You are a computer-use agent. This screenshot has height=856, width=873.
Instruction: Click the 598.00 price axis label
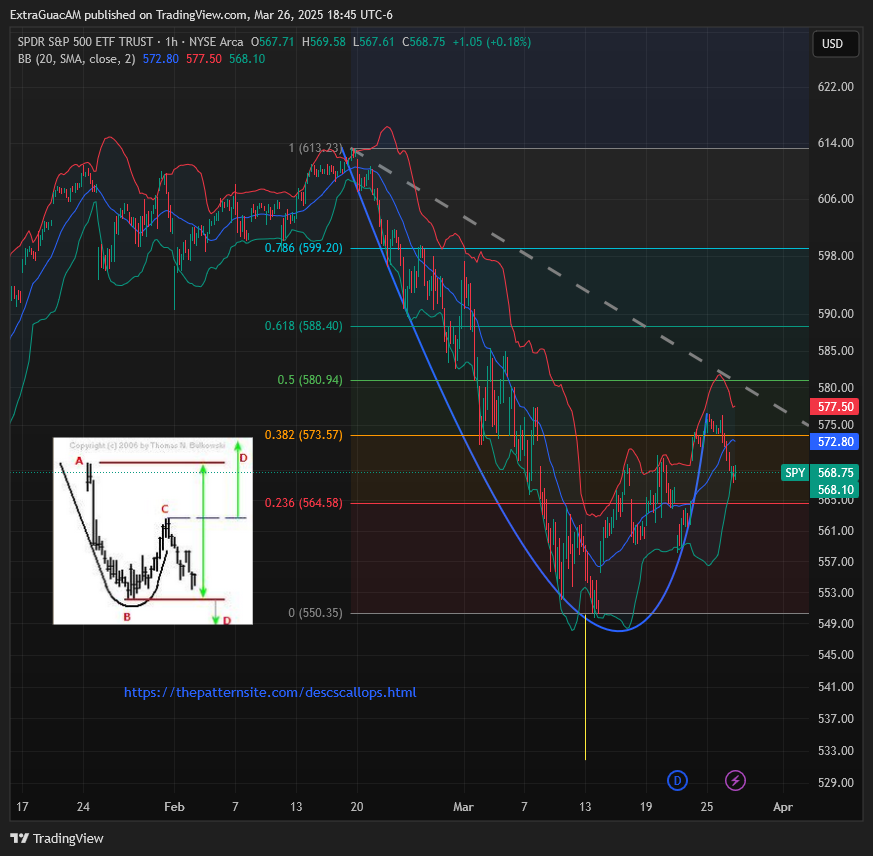pyautogui.click(x=835, y=256)
